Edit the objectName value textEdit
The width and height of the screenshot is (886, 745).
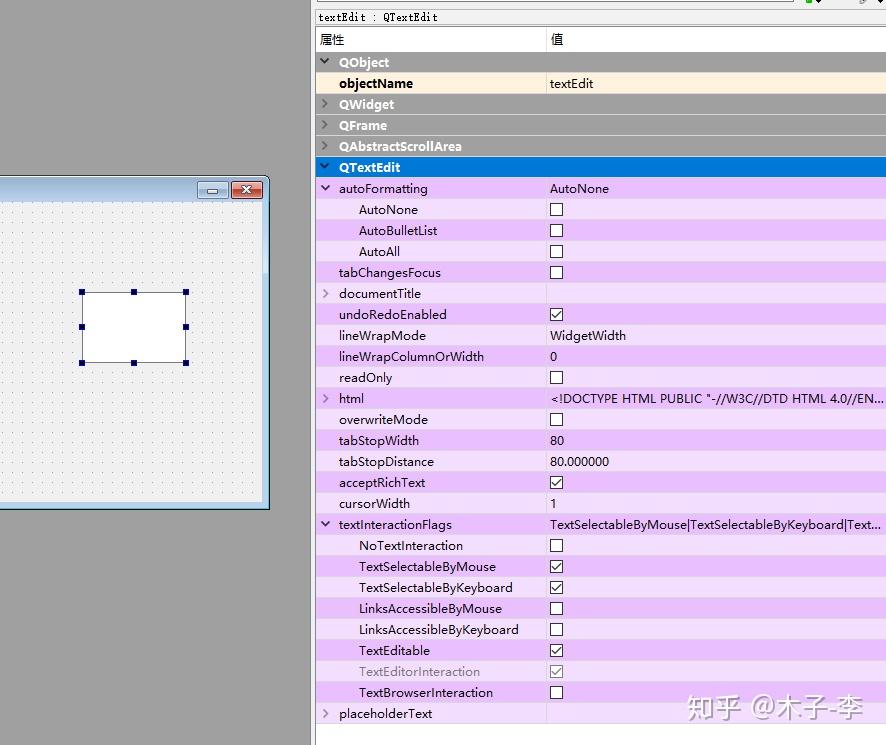(x=716, y=84)
